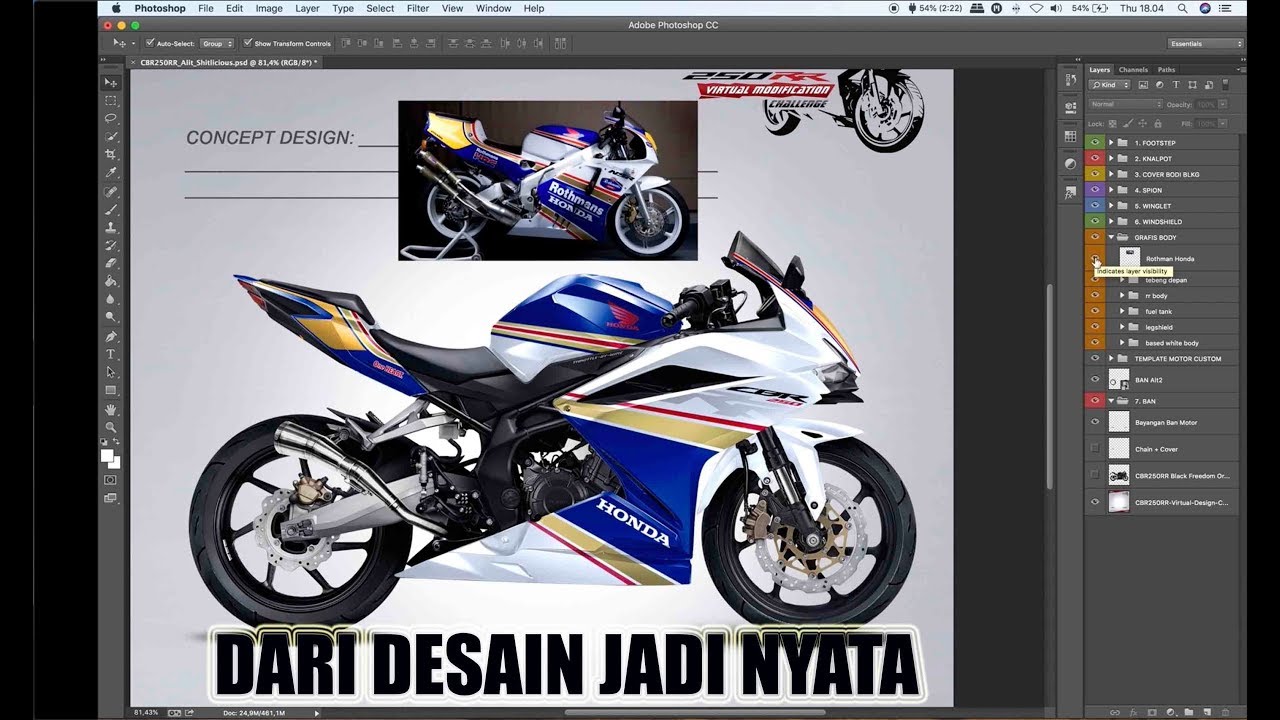Switch to the Channels tab
The height and width of the screenshot is (720, 1280).
(1133, 70)
